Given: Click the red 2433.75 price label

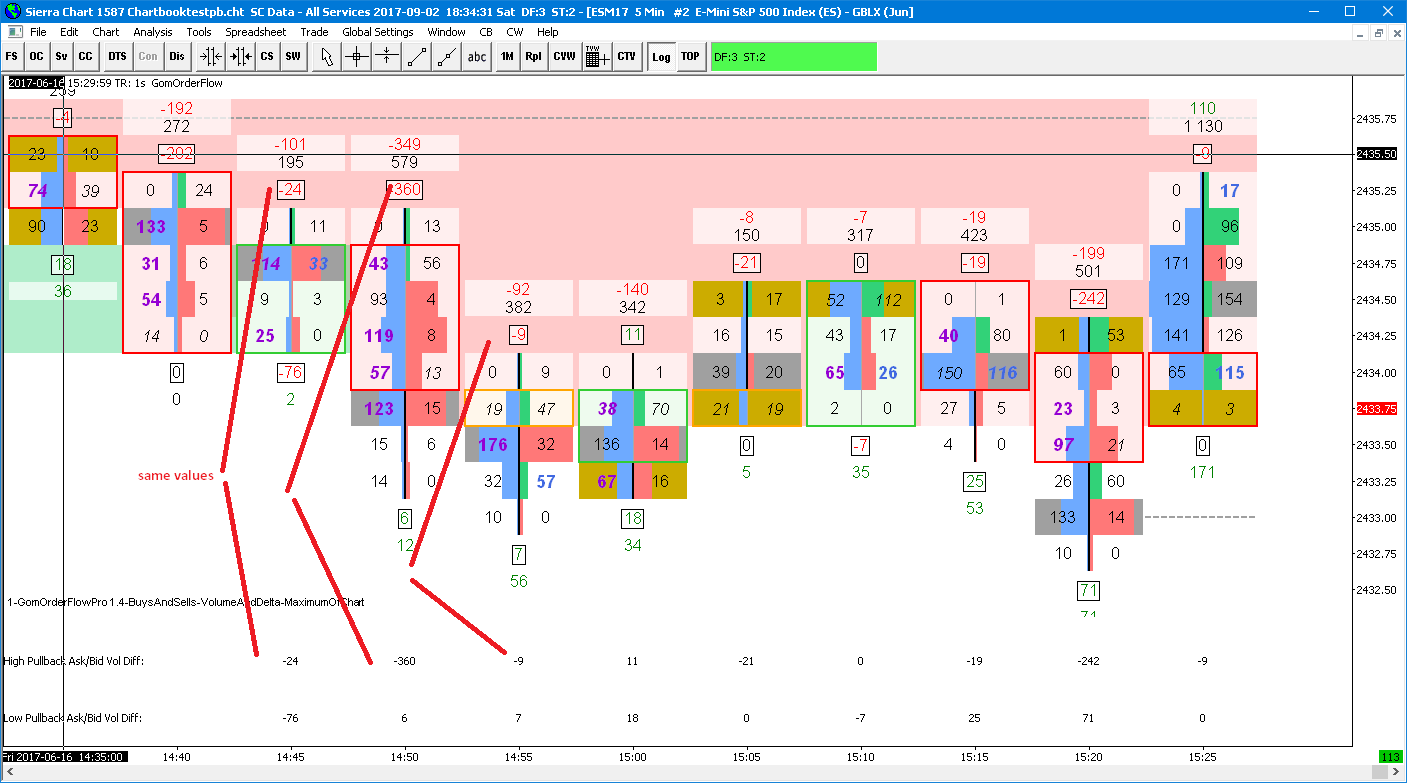Looking at the screenshot, I should click(x=1377, y=408).
